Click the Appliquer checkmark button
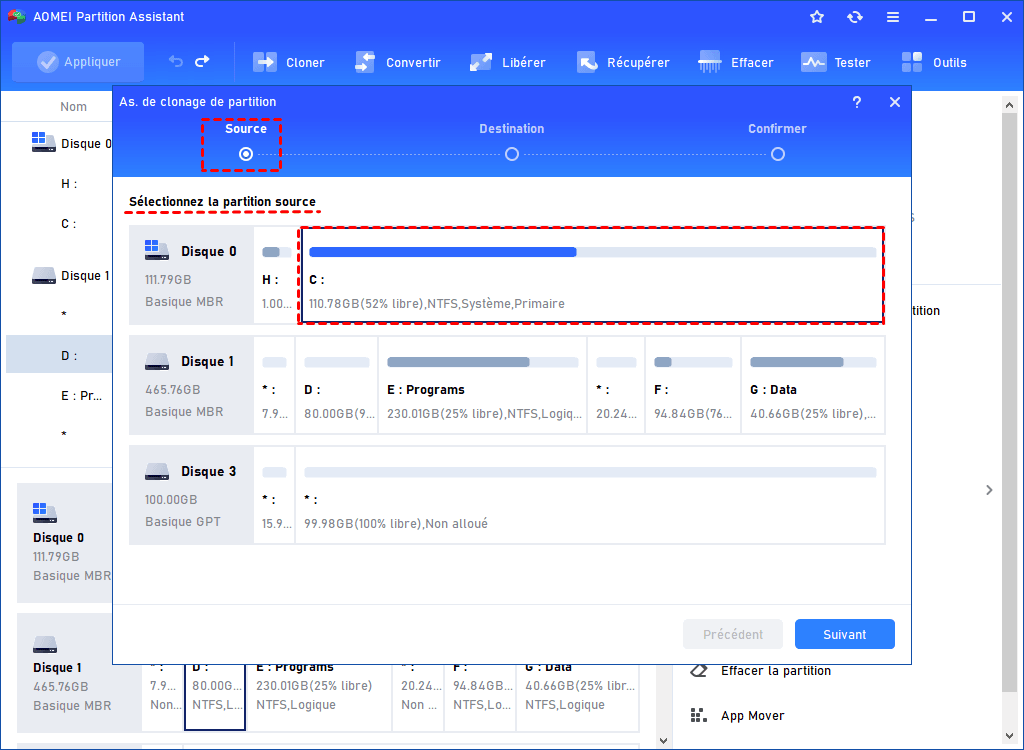The image size is (1024, 750). coord(78,62)
